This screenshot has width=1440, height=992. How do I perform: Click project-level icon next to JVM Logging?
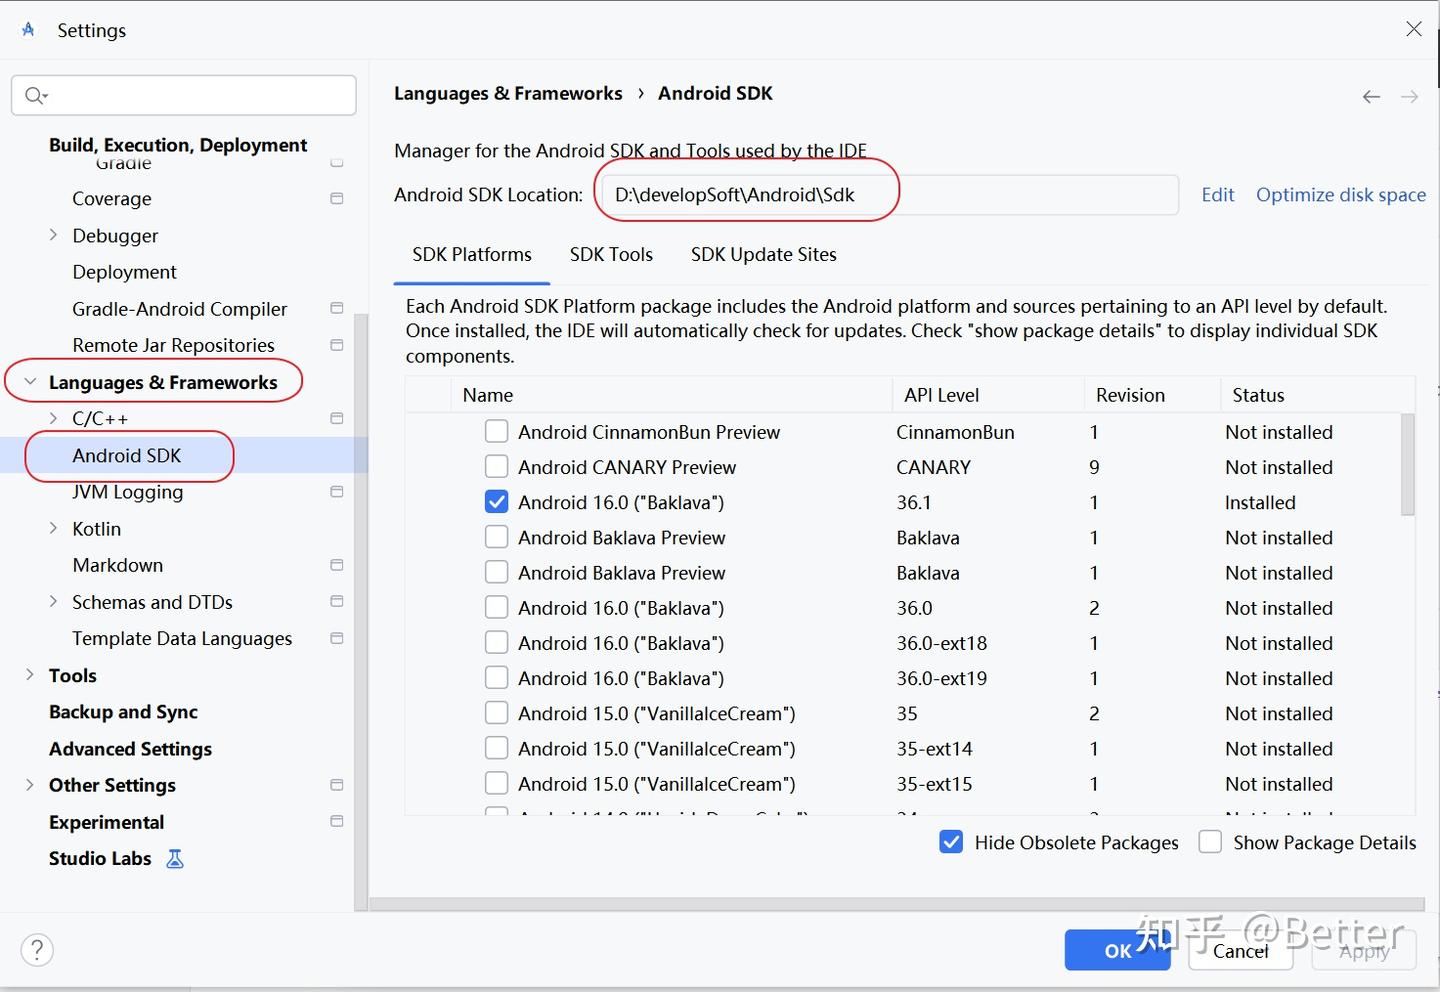click(337, 492)
